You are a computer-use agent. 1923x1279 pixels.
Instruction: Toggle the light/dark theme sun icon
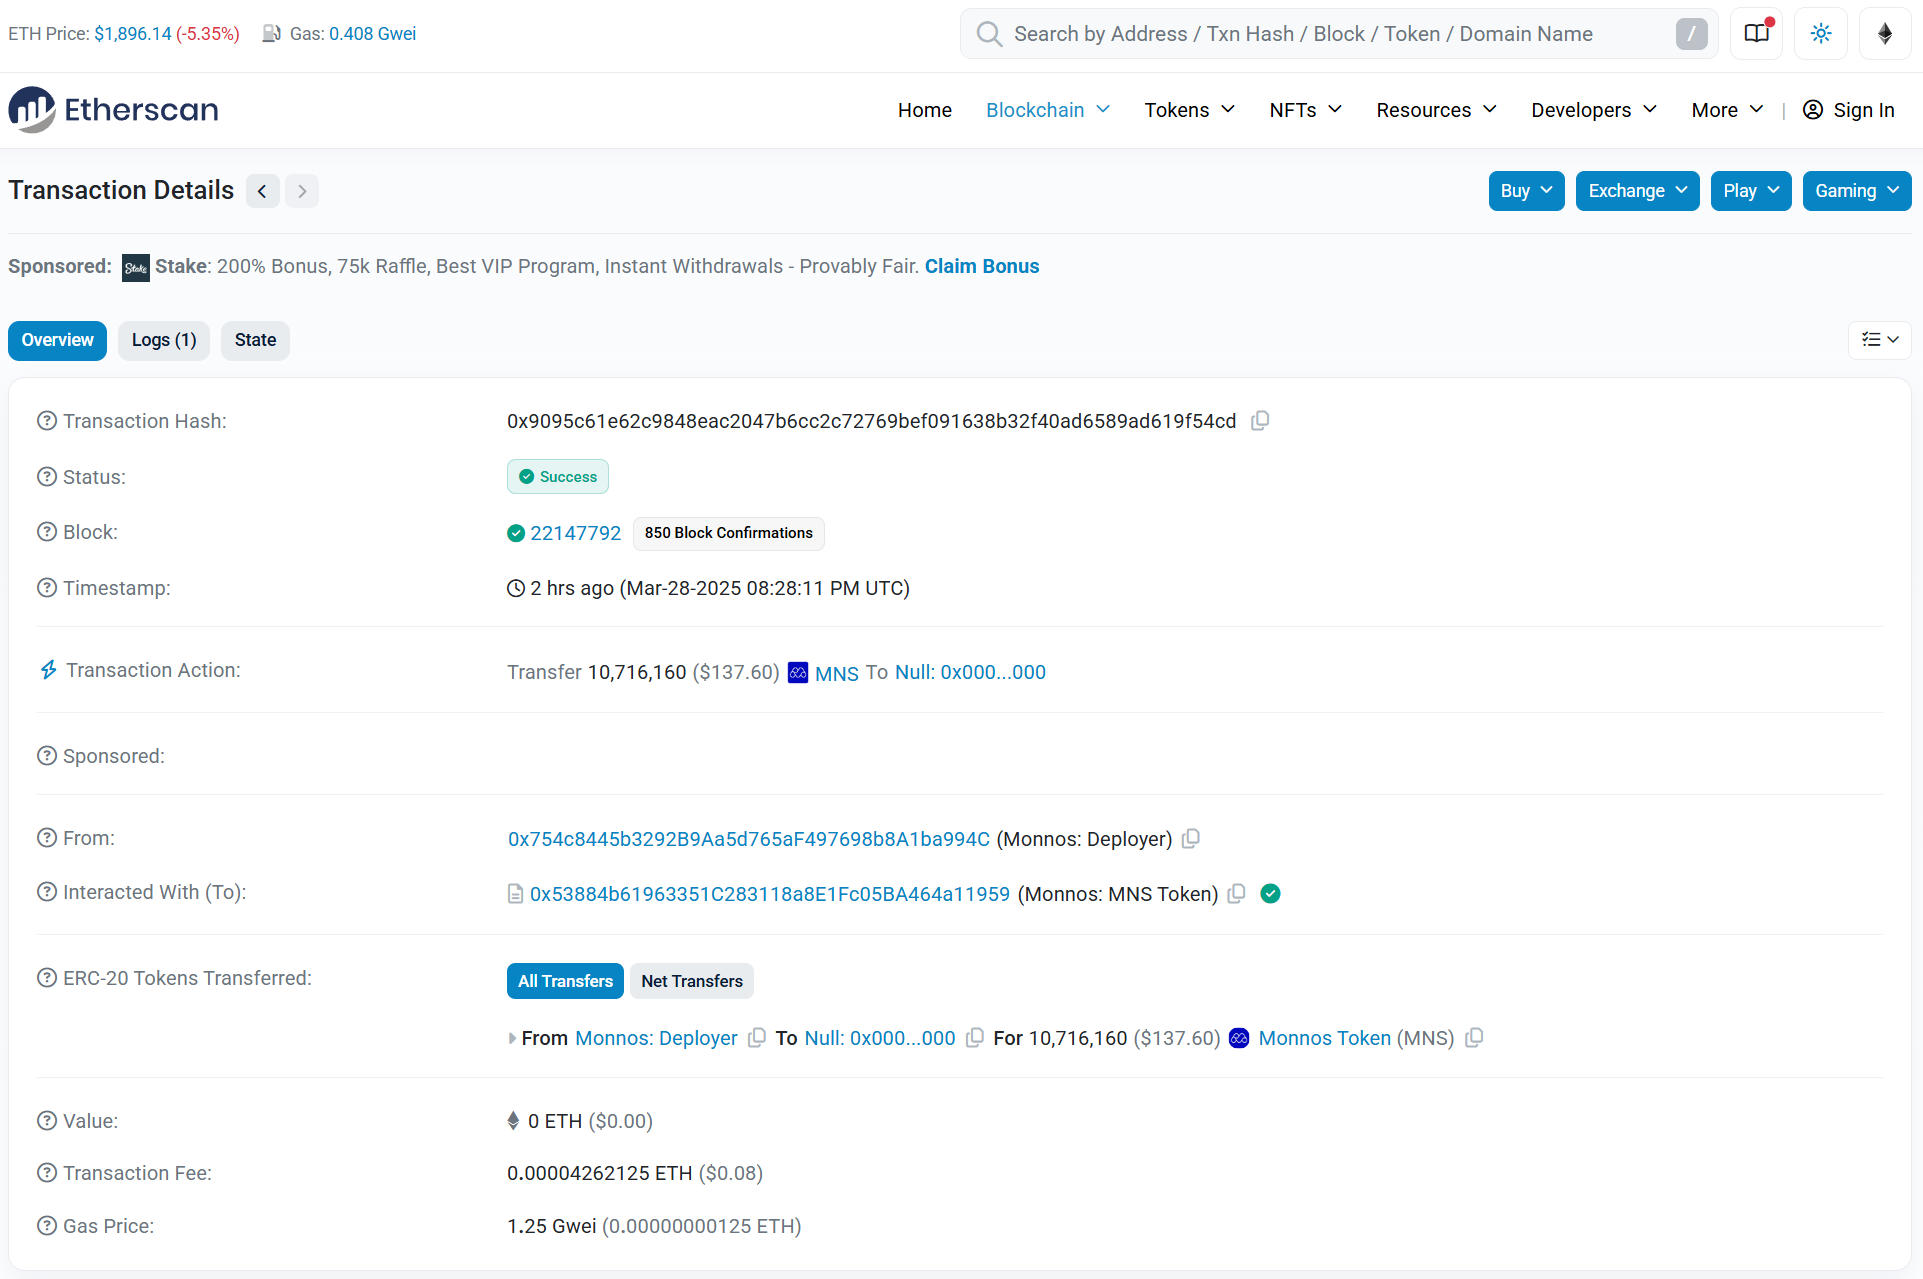(x=1821, y=34)
